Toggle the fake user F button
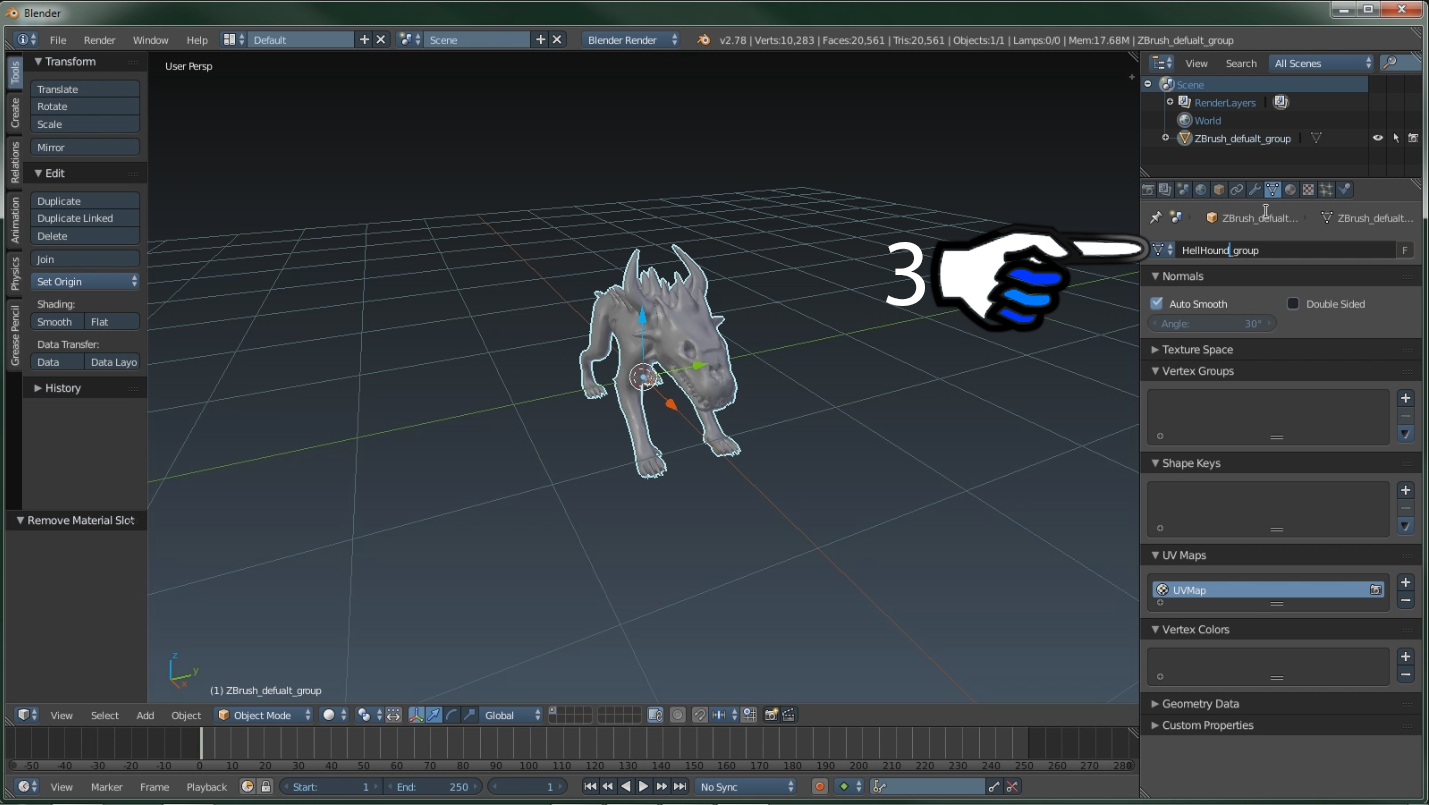The width and height of the screenshot is (1429, 805). pos(1405,250)
